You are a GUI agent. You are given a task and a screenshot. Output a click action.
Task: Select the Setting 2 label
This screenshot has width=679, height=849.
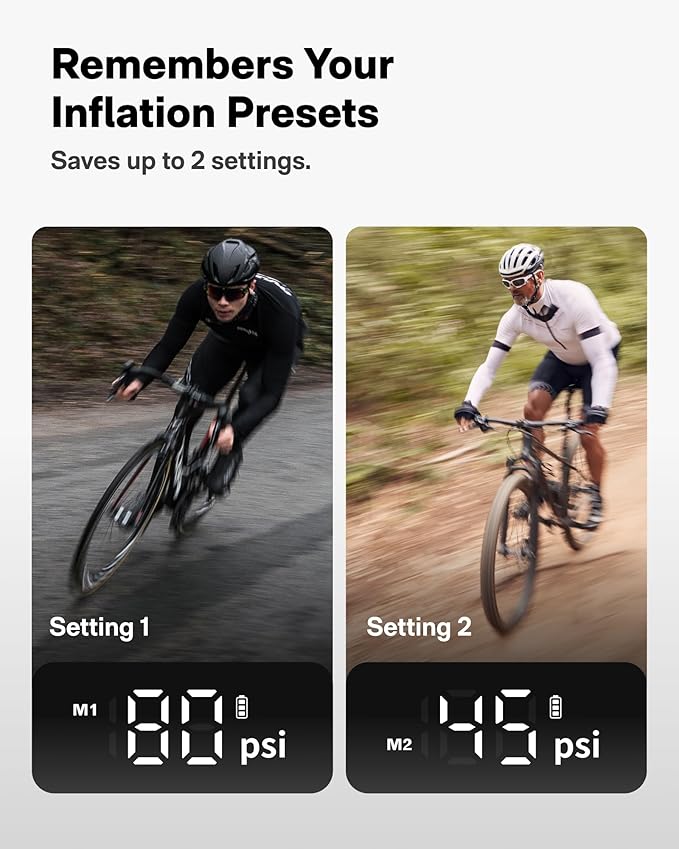[418, 627]
